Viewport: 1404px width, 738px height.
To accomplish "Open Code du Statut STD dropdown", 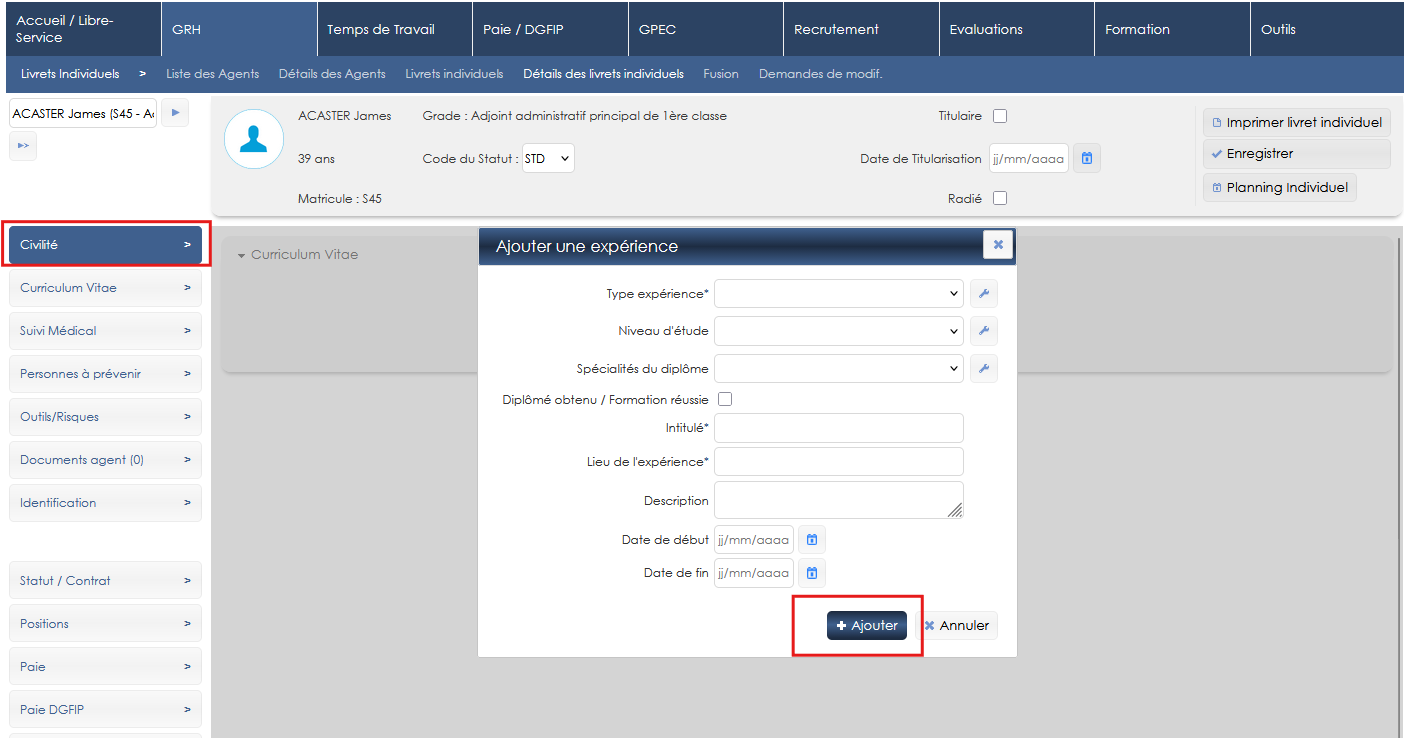I will 548,158.
